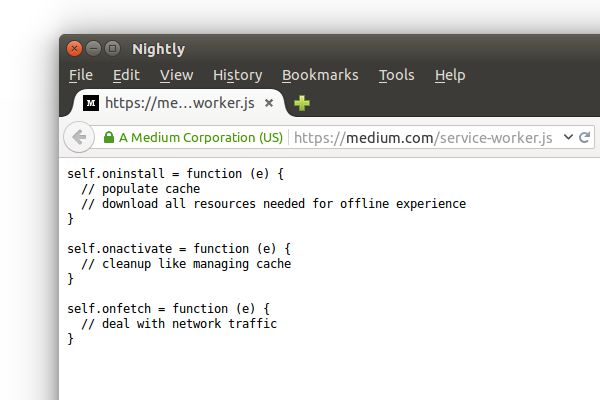Click the green padlock security icon

pos(109,137)
